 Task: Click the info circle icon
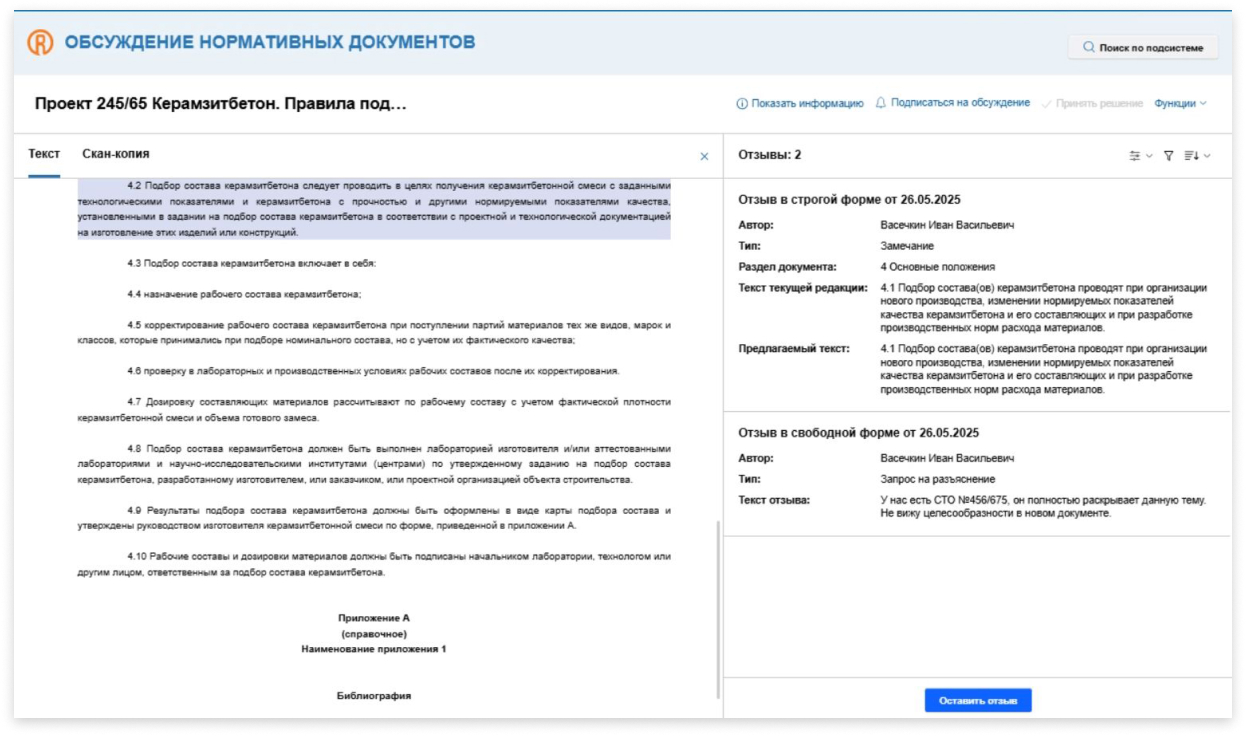(x=742, y=103)
